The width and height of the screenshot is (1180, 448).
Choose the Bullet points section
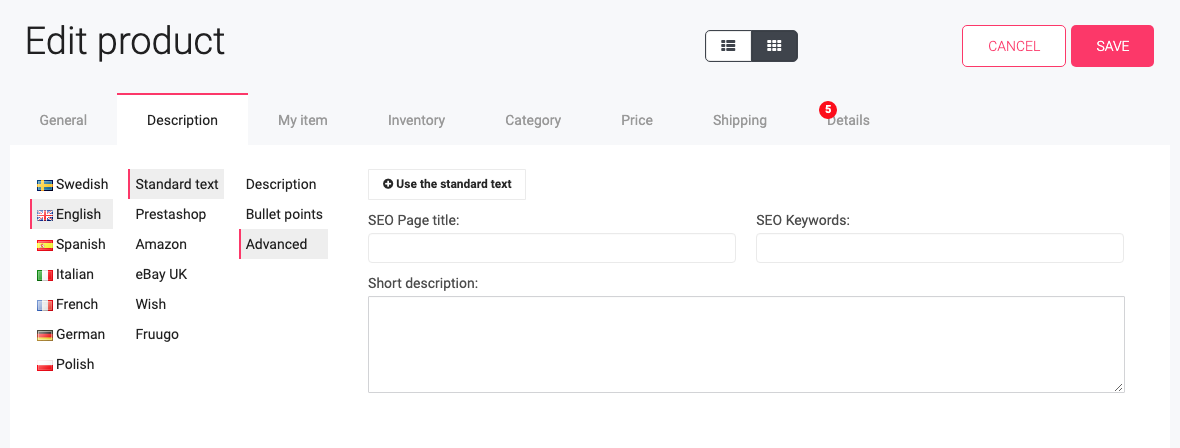pyautogui.click(x=284, y=215)
